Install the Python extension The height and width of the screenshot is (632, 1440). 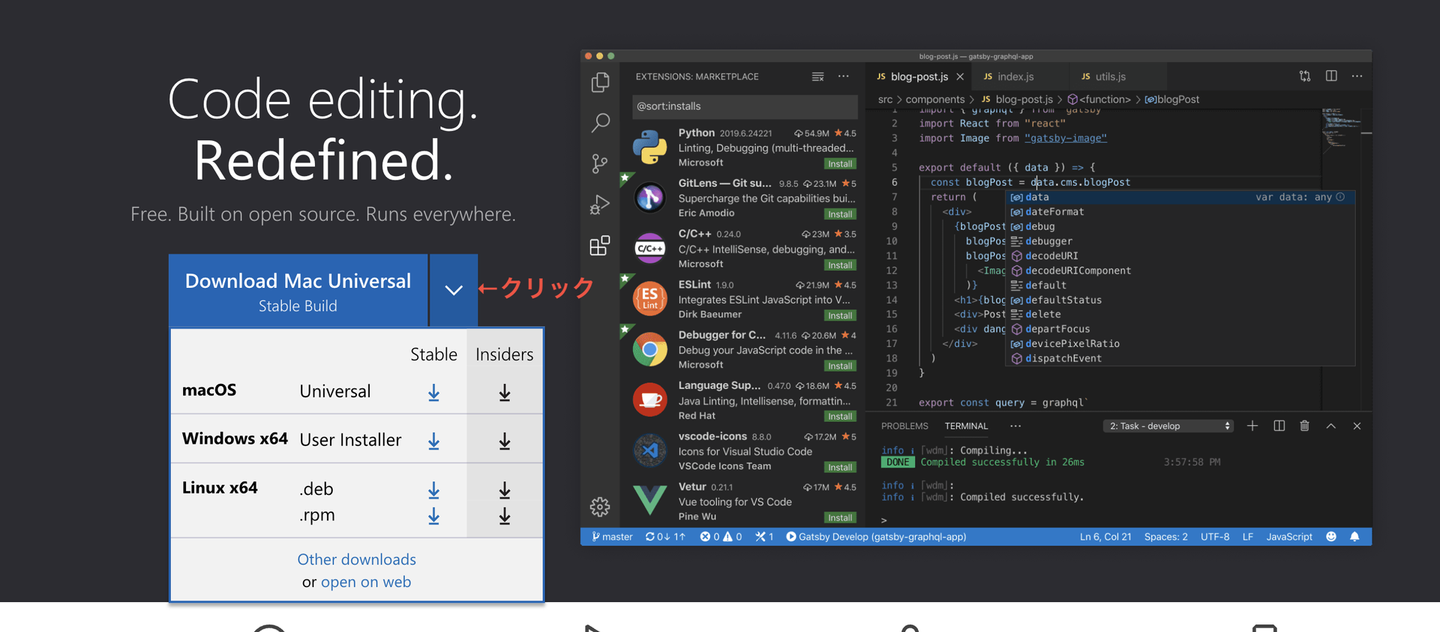[x=840, y=163]
